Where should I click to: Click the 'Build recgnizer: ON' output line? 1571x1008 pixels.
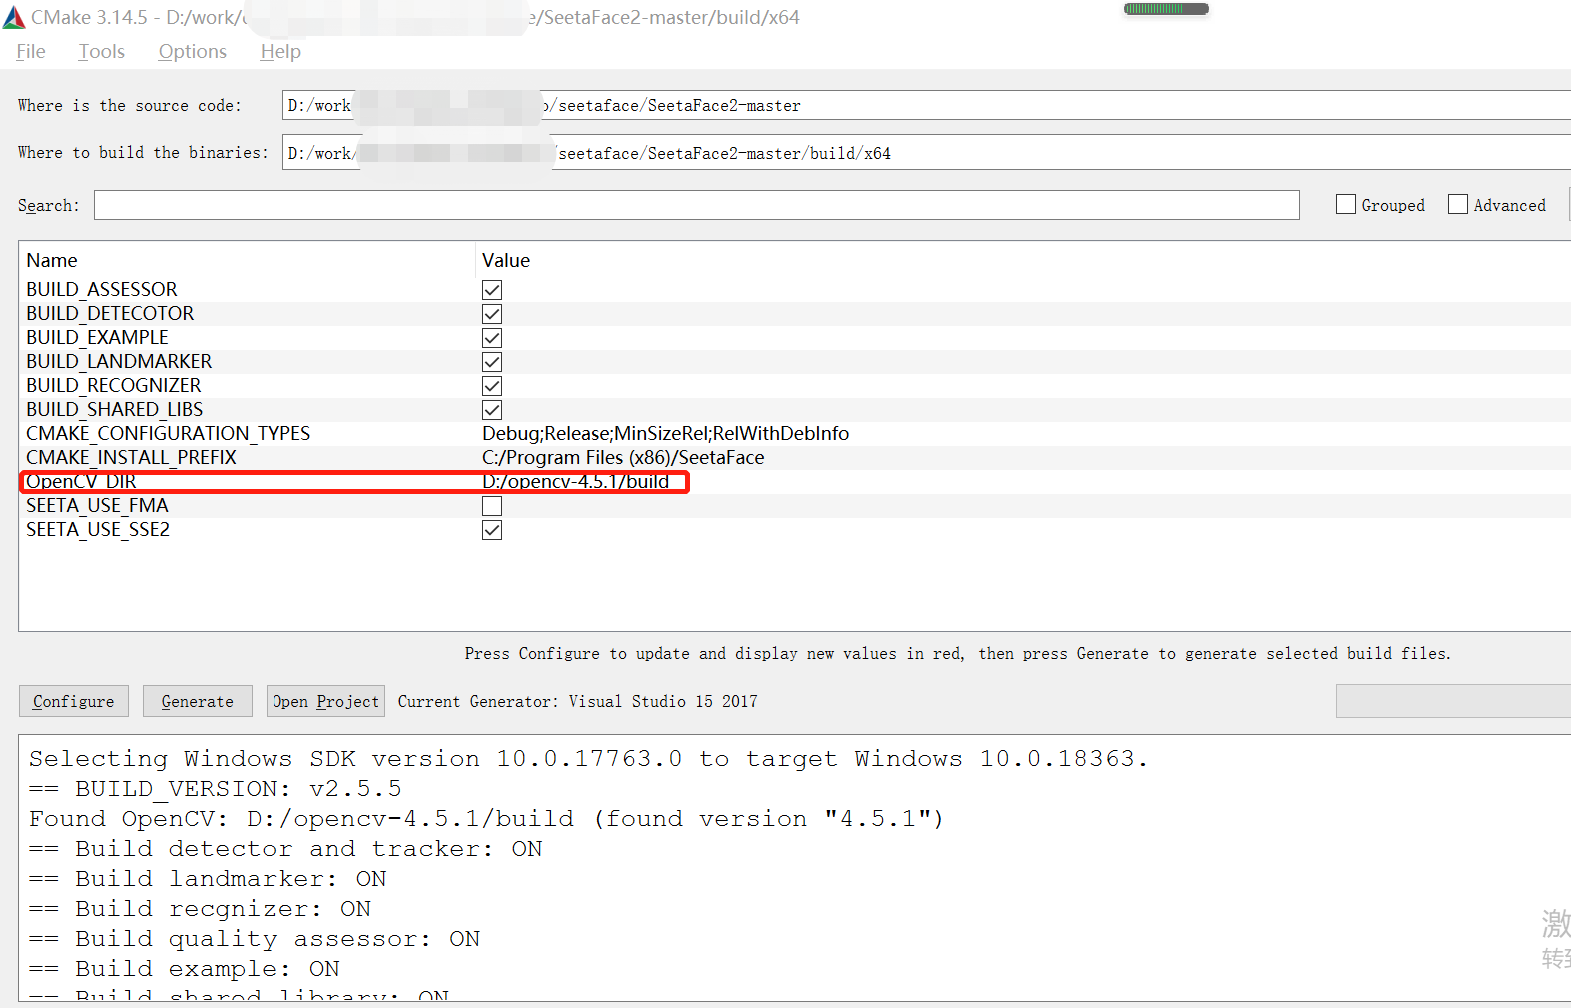(x=200, y=909)
